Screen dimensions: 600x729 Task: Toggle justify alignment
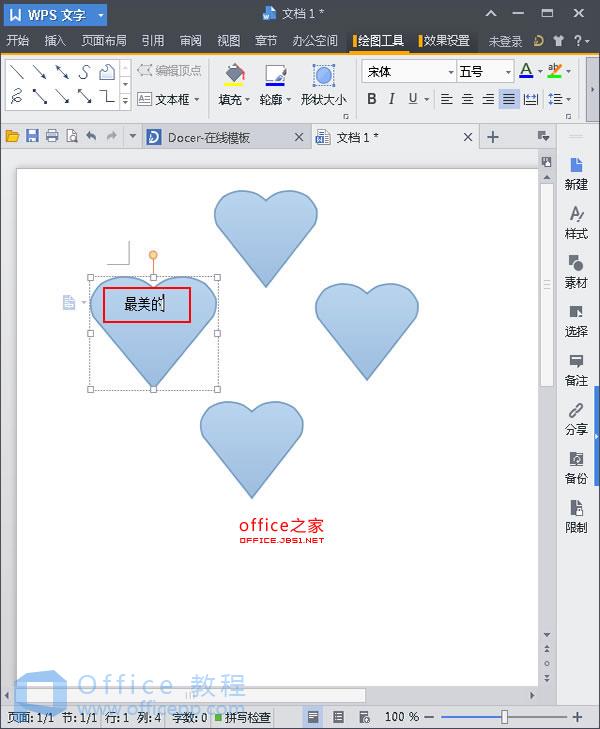(x=509, y=99)
